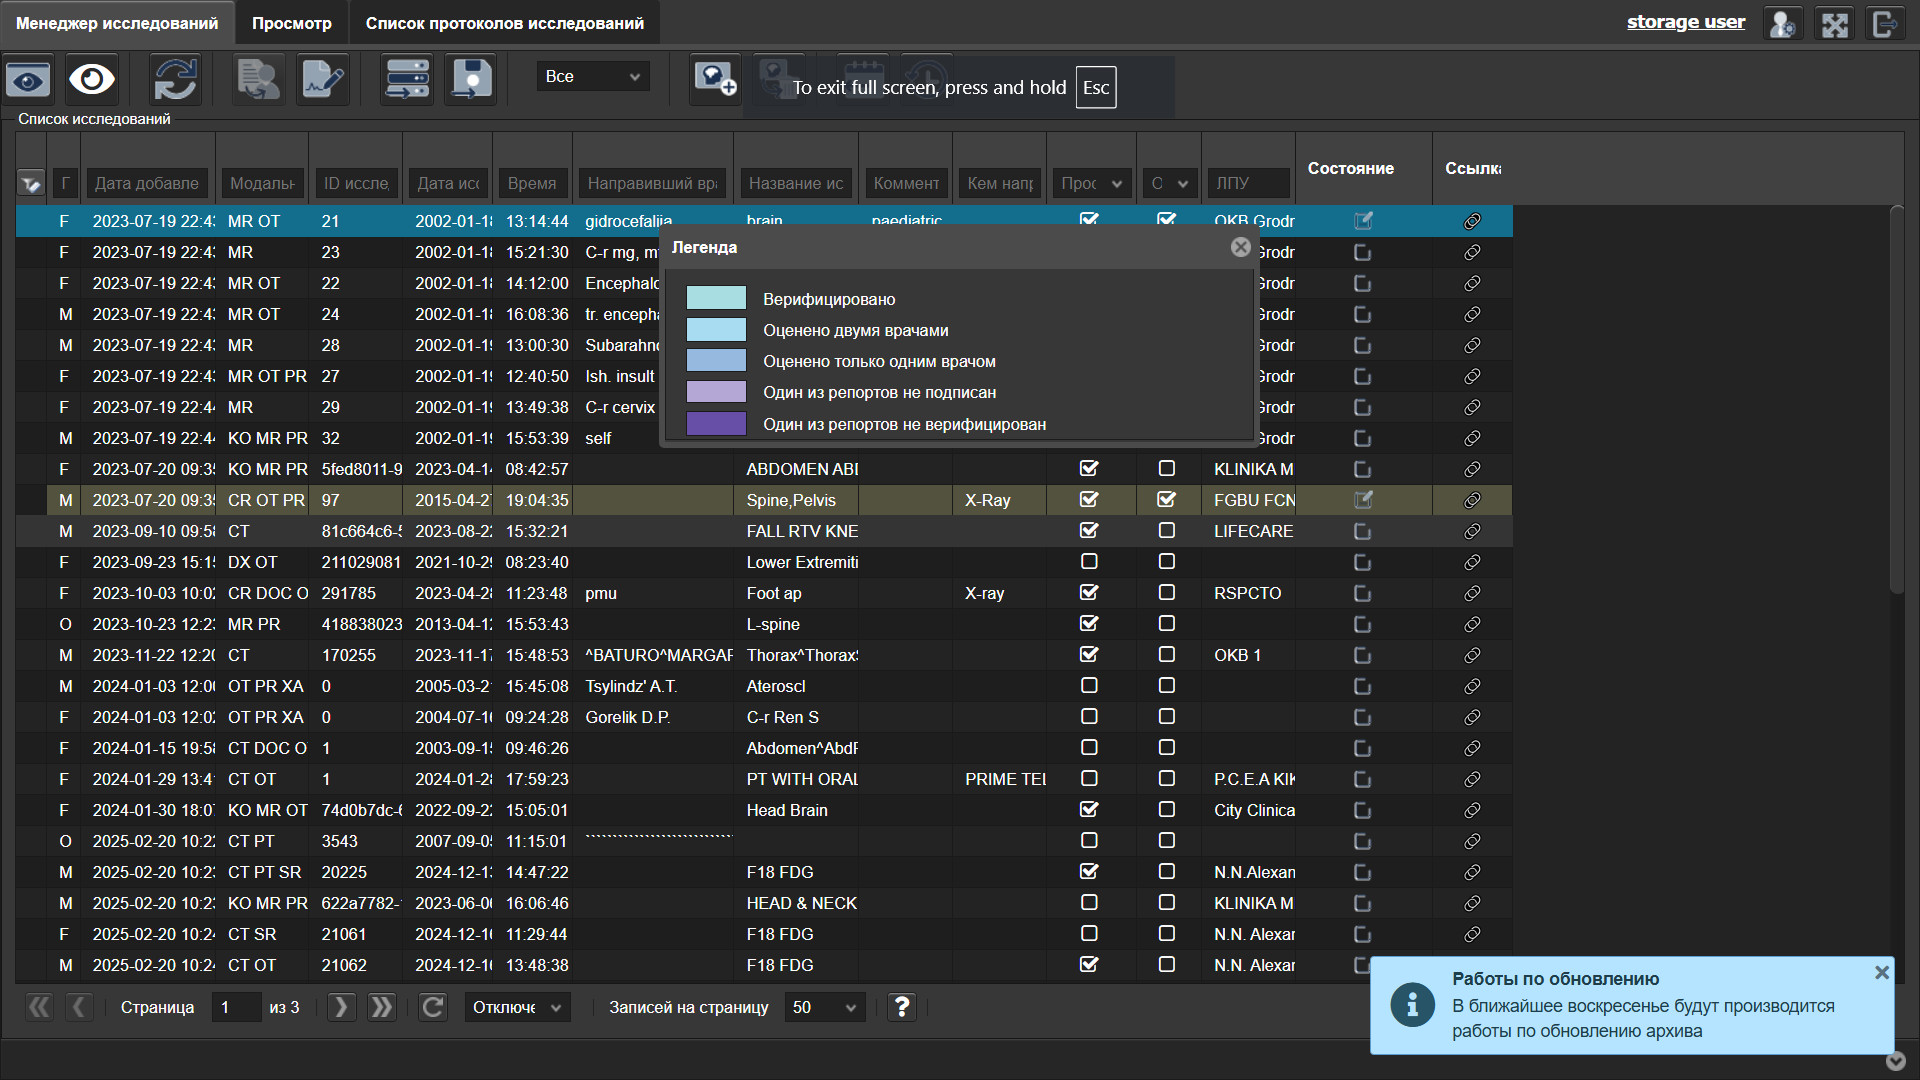This screenshot has height=1080, width=1920.
Task: Refresh the study list with arrows icon
Action: click(175, 79)
